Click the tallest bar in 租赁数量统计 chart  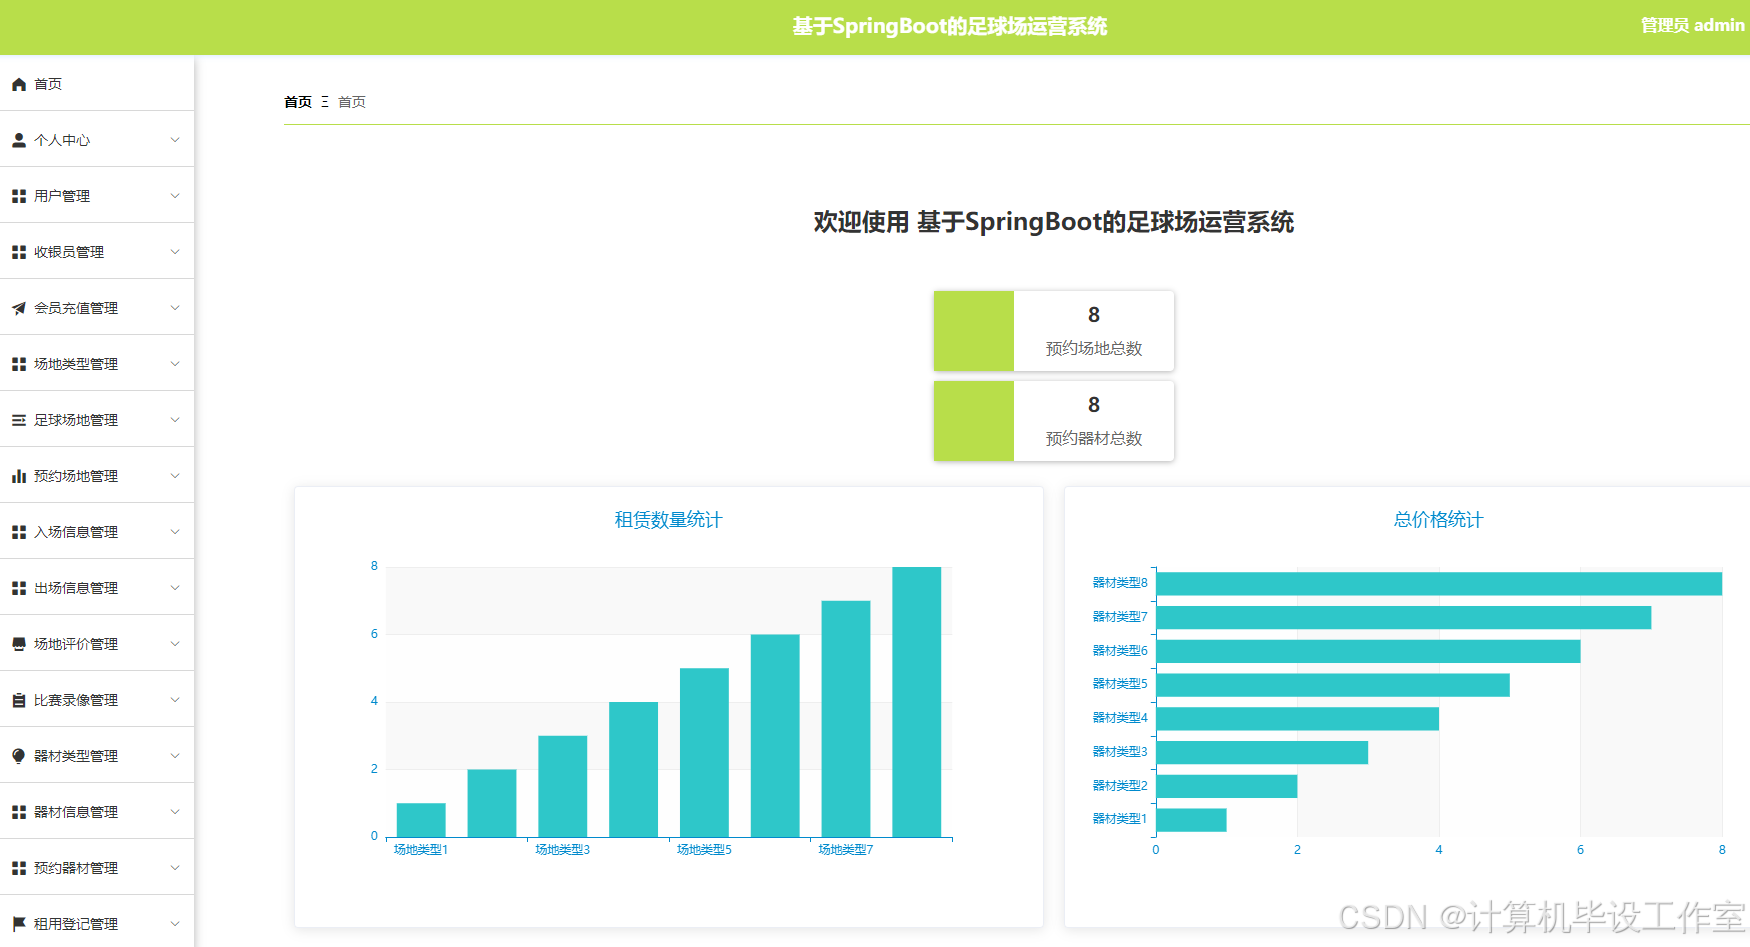click(x=916, y=702)
